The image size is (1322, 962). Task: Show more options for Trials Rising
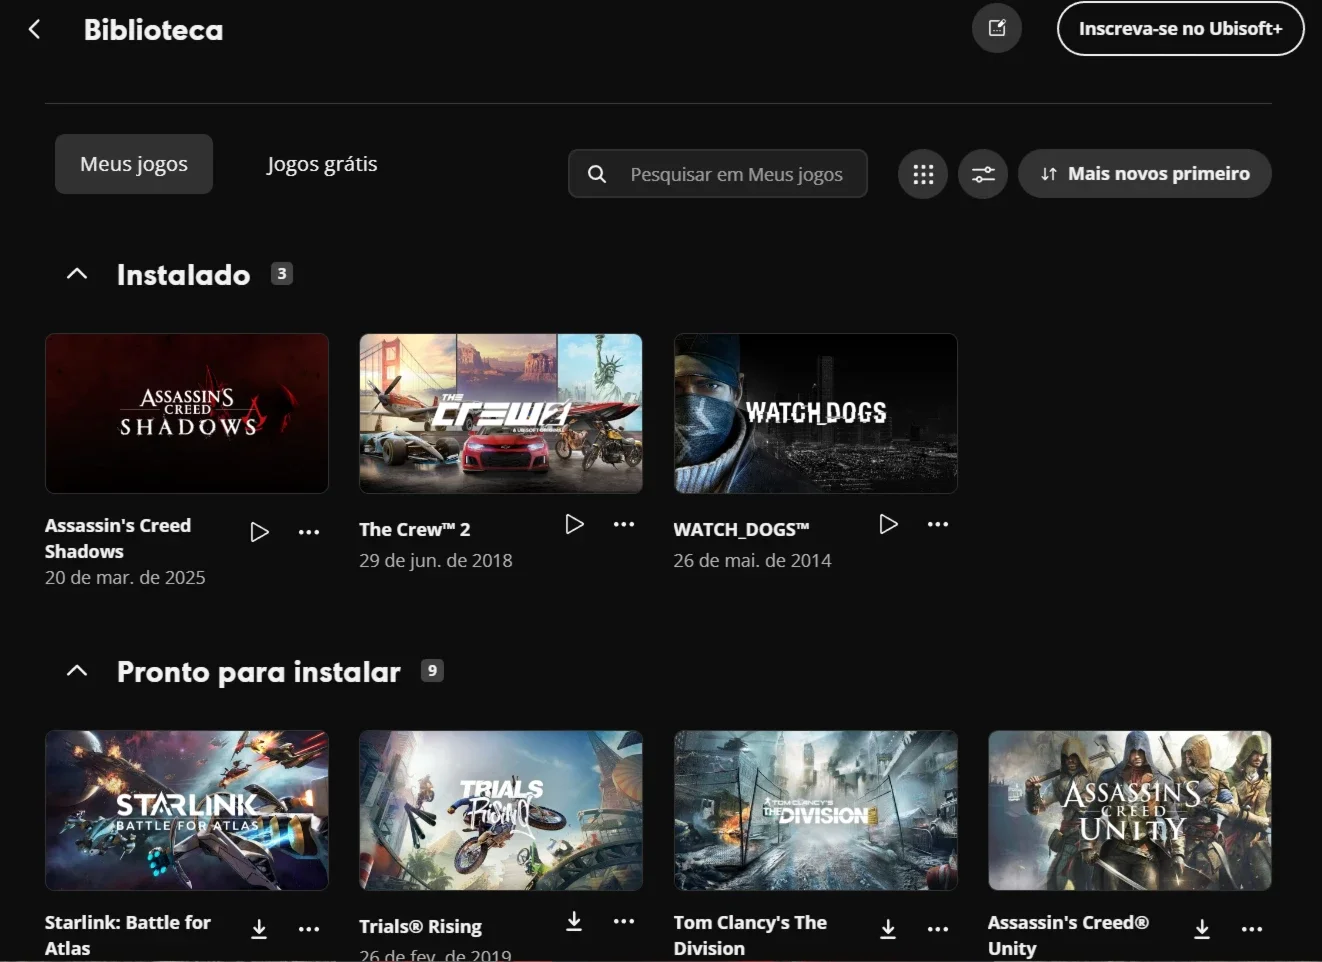pyautogui.click(x=624, y=921)
